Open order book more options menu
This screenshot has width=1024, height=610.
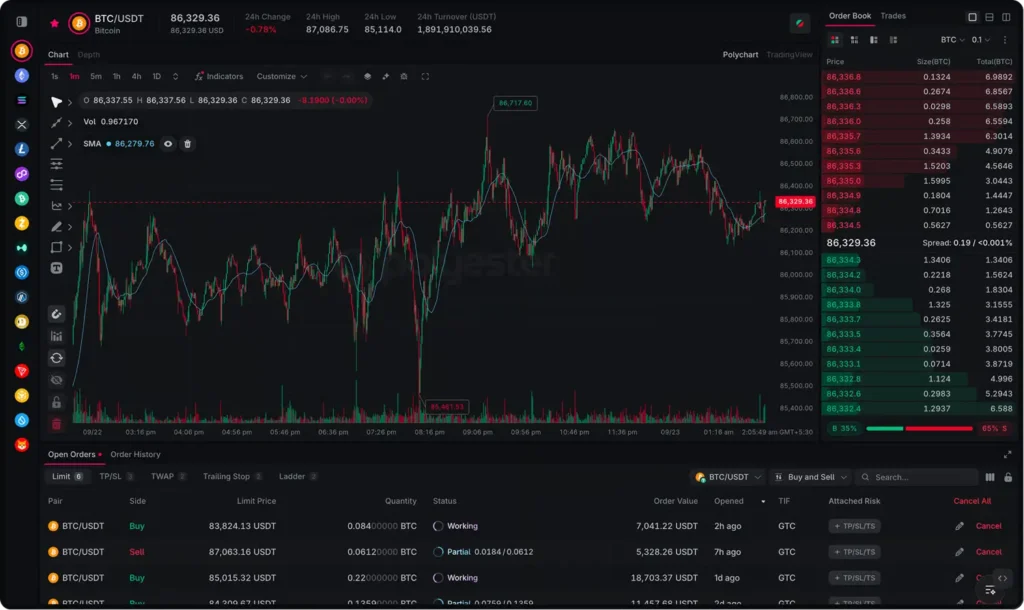pyautogui.click(x=1005, y=40)
